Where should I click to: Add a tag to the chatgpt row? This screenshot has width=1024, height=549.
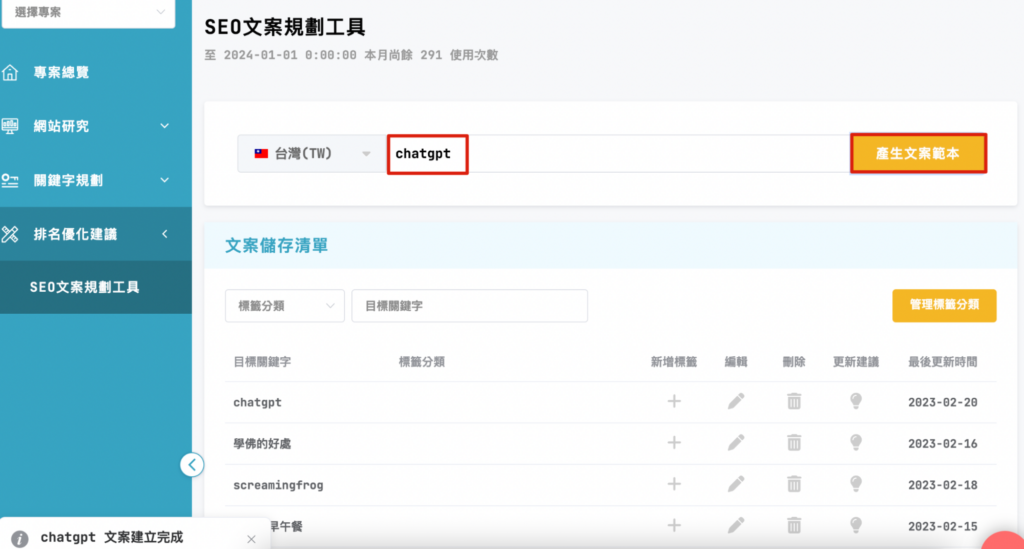point(674,401)
